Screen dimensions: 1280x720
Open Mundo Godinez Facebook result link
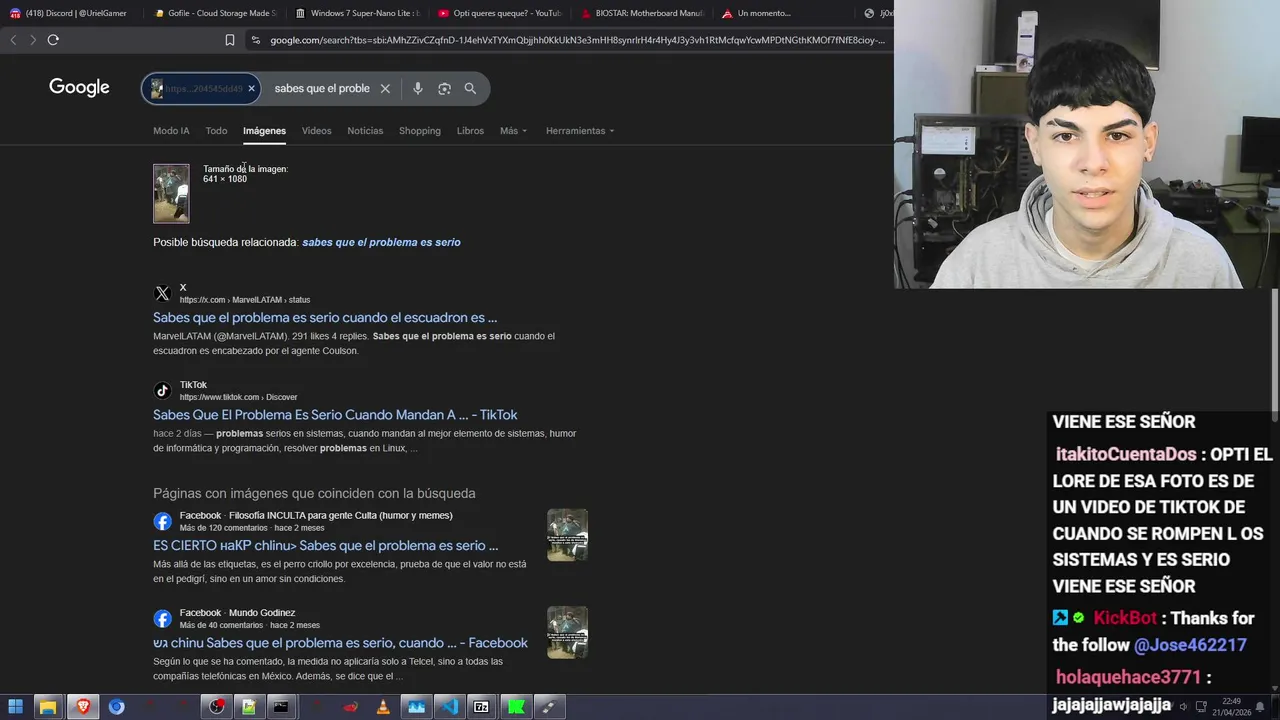(x=340, y=643)
